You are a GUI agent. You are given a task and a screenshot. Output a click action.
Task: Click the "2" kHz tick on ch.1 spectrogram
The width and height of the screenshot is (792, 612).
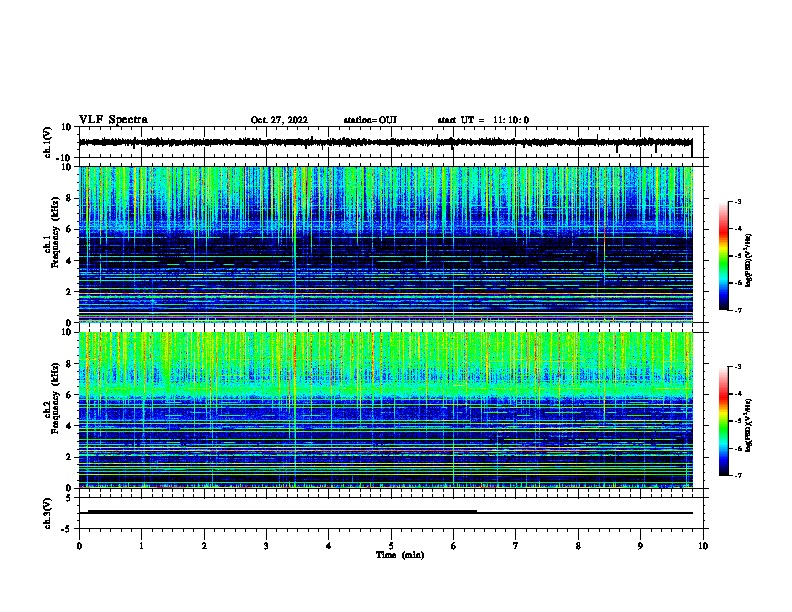point(69,292)
